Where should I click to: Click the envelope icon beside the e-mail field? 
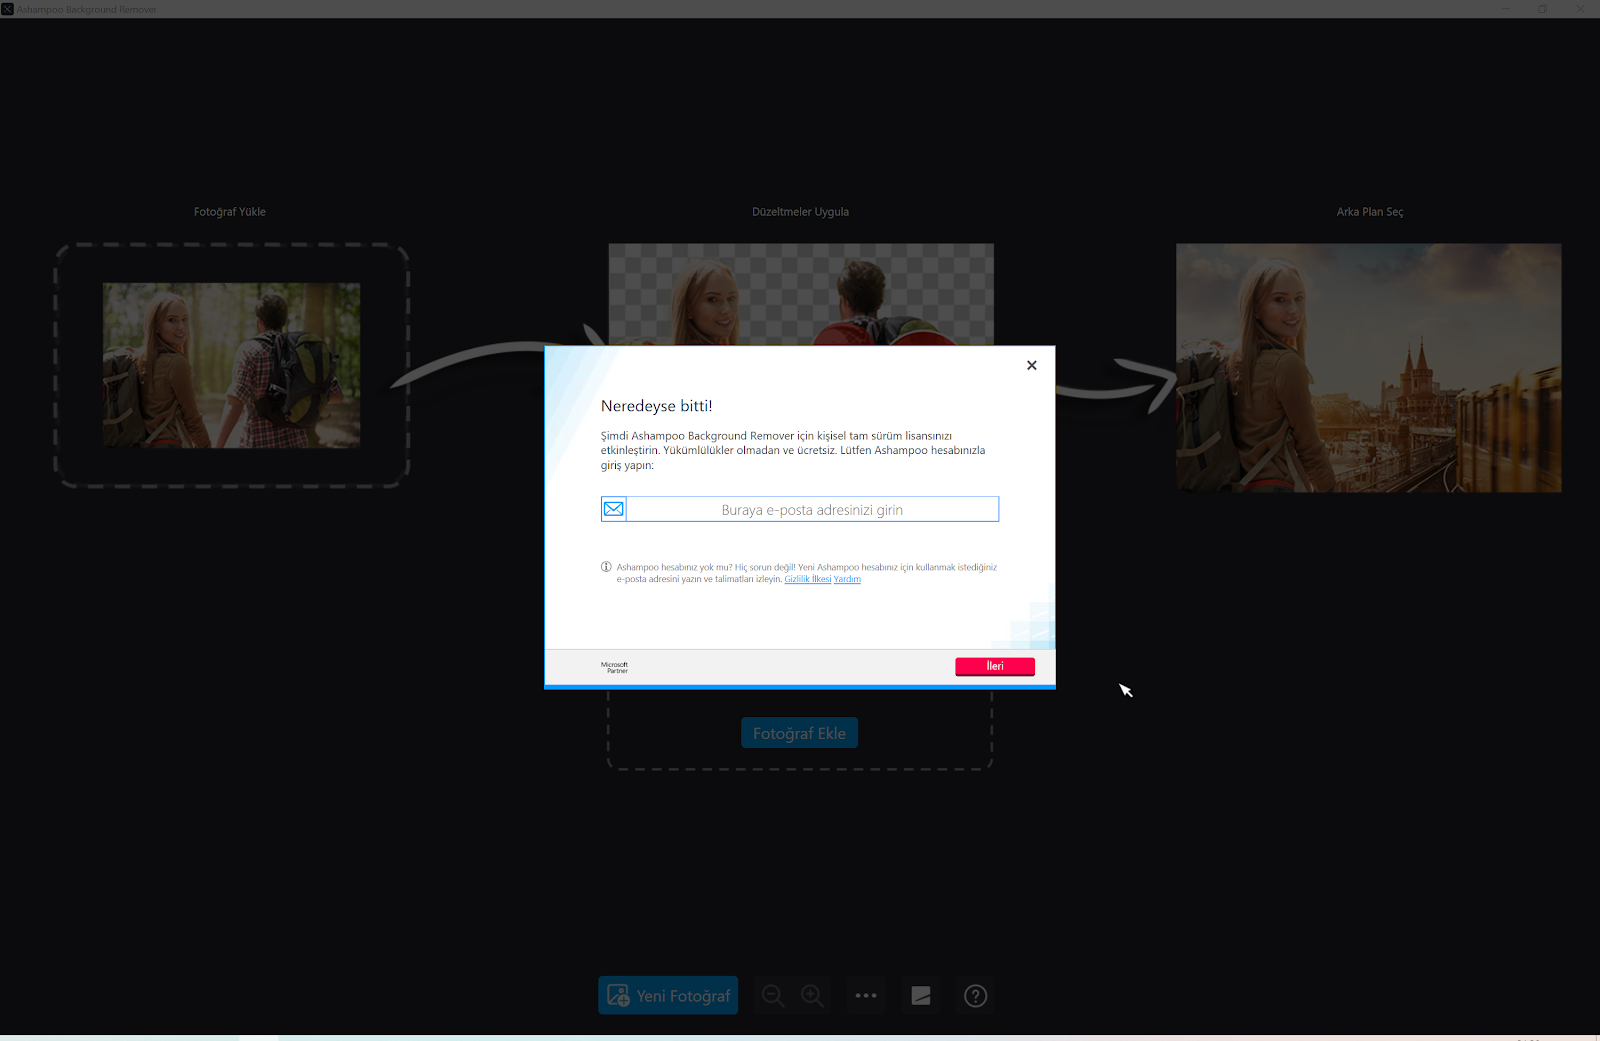tap(613, 509)
